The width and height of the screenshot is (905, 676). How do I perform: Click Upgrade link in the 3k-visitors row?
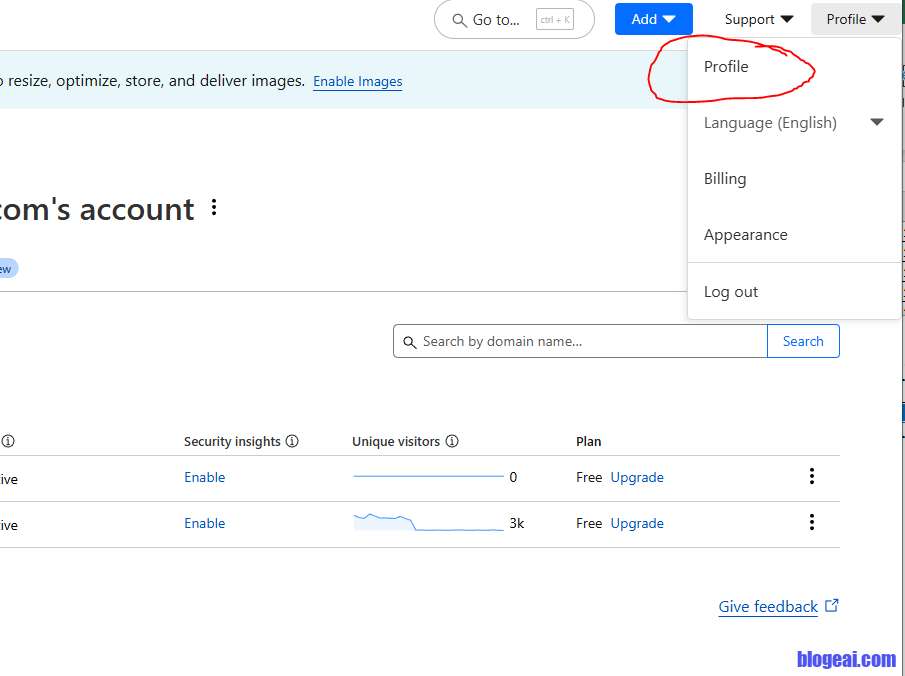pos(637,523)
